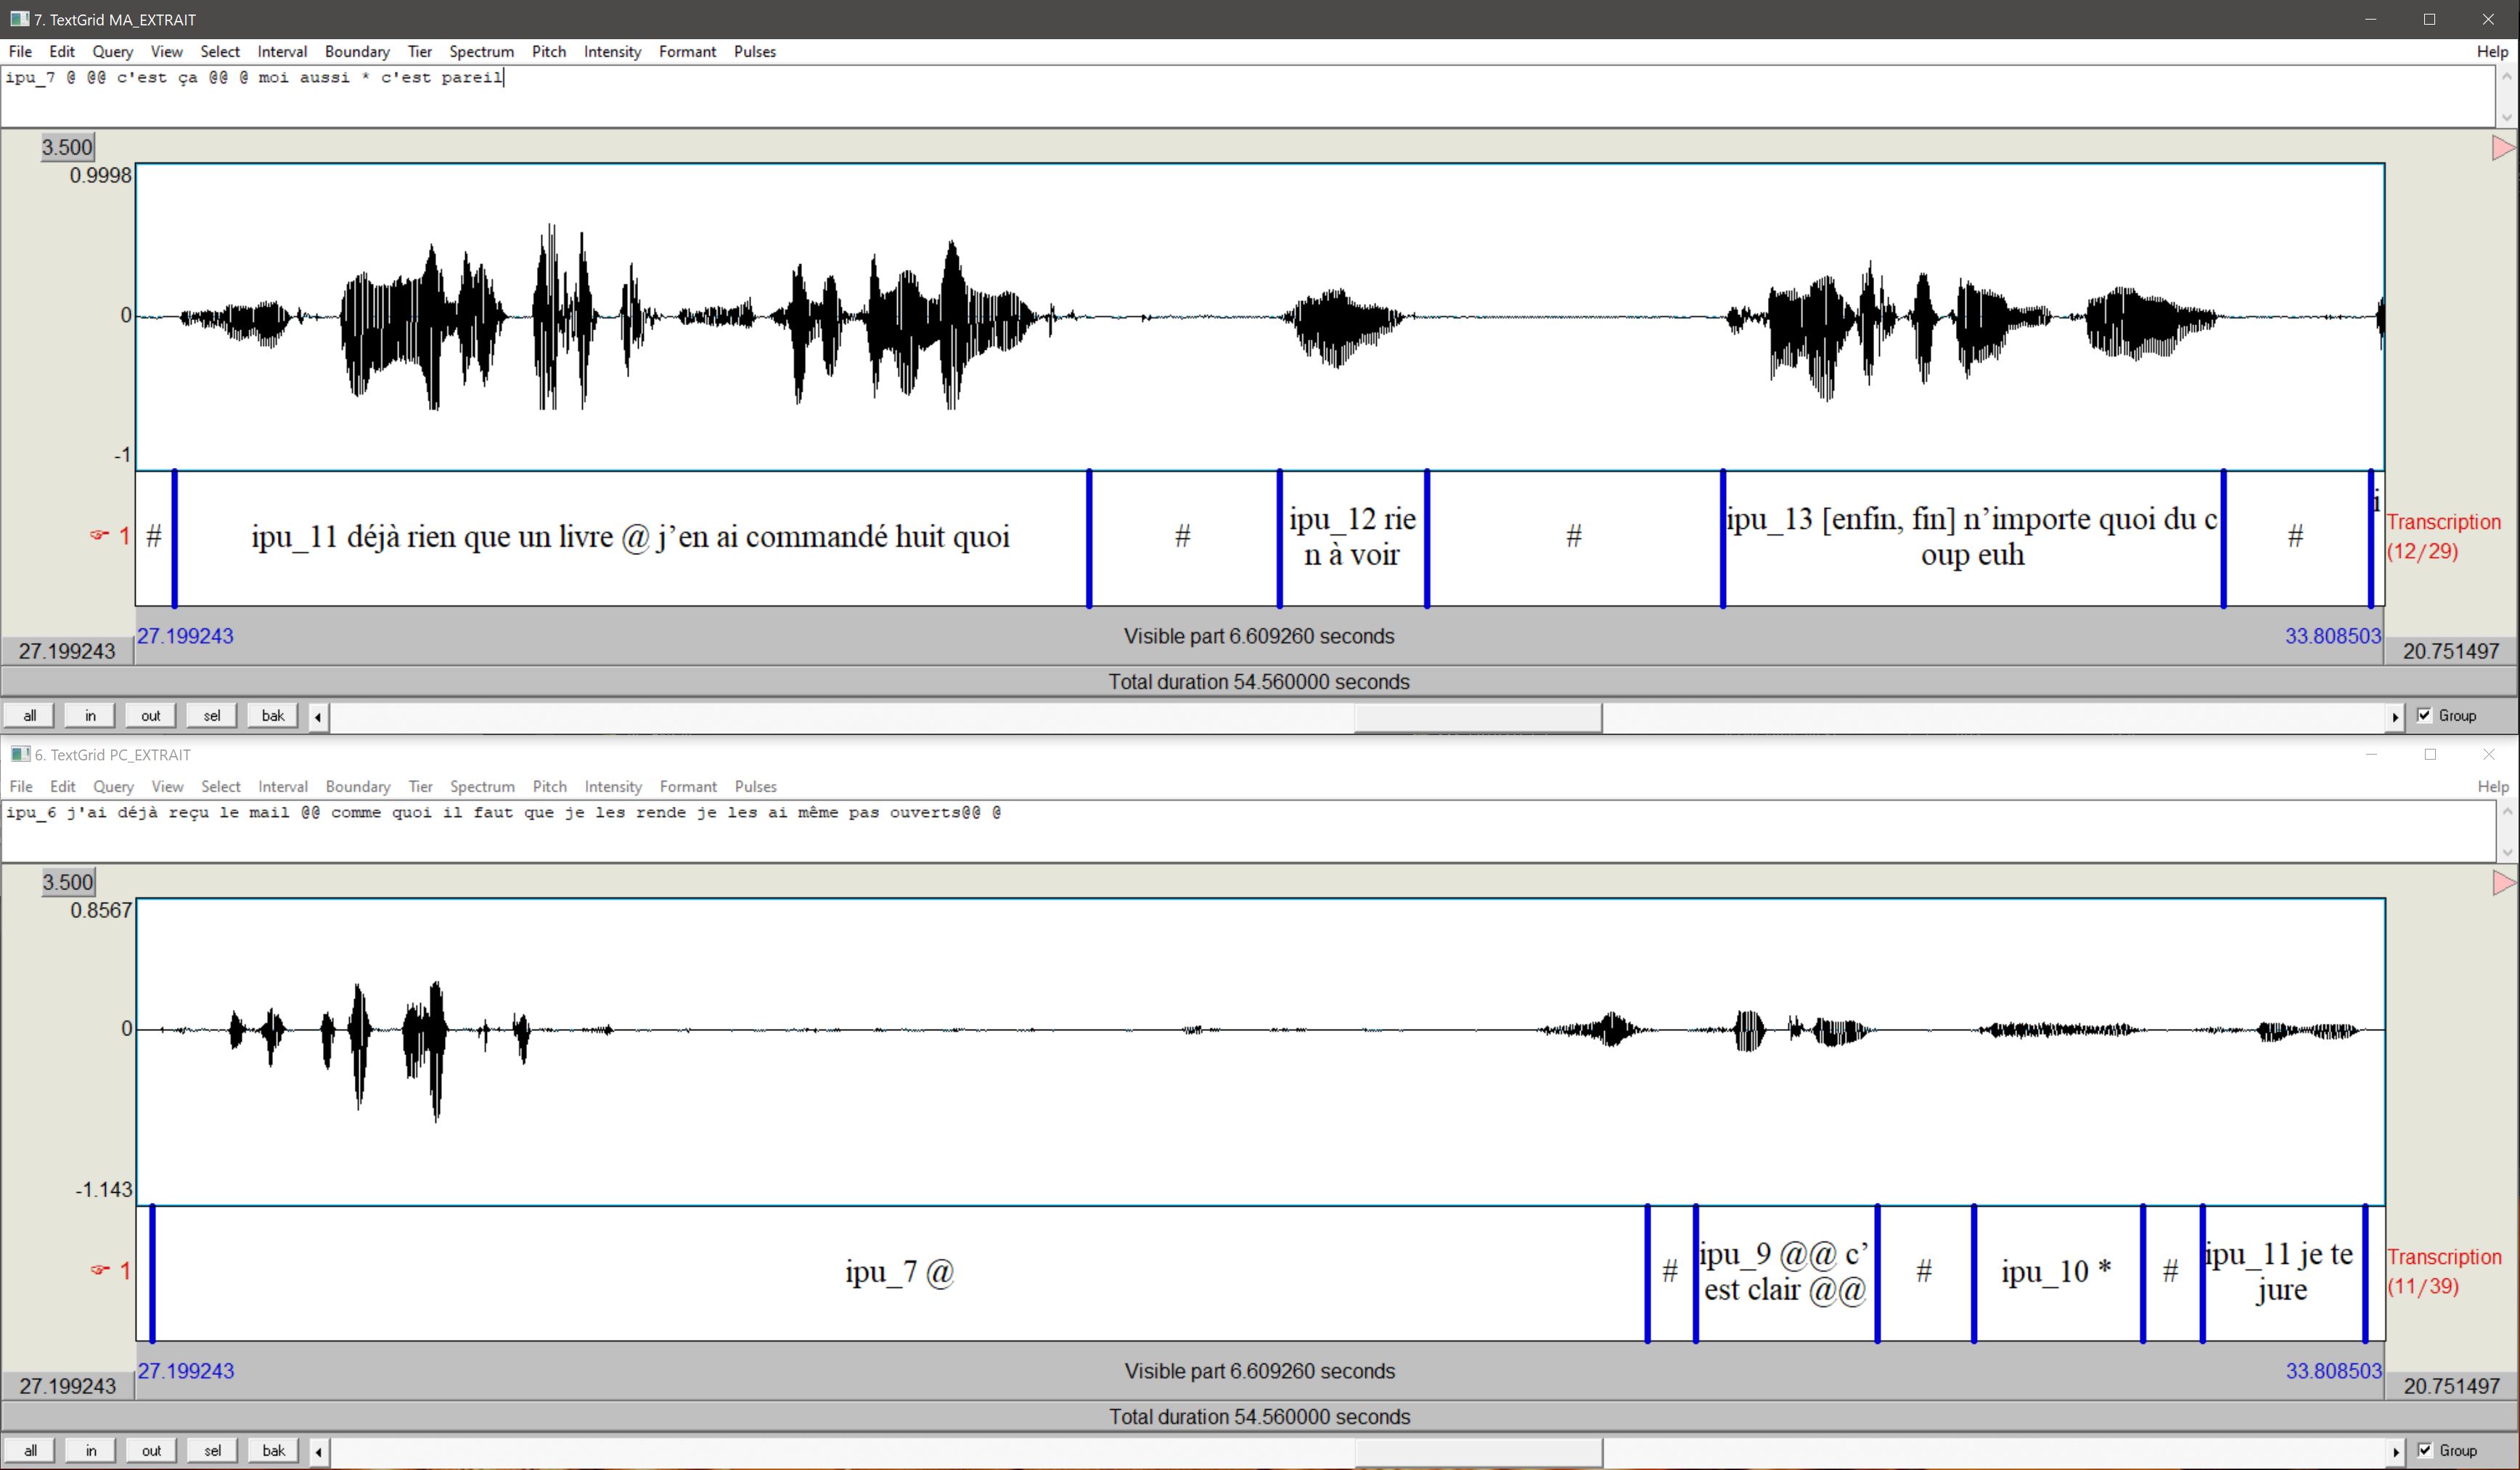This screenshot has height=1470, width=2520.
Task: Open File menu in PC_EXTRAIT window
Action: coord(21,786)
